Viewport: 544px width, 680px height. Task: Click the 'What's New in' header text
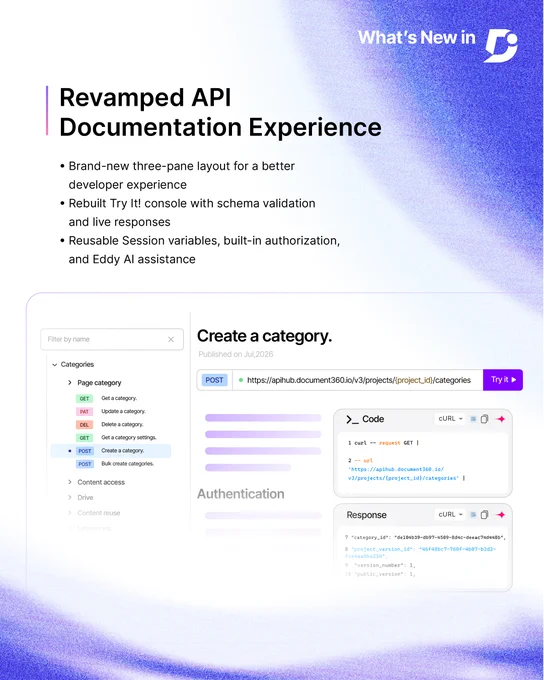point(416,38)
